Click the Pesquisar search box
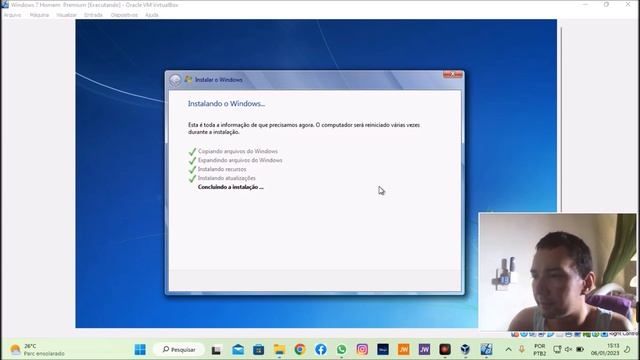The width and height of the screenshot is (640, 360). tap(179, 349)
